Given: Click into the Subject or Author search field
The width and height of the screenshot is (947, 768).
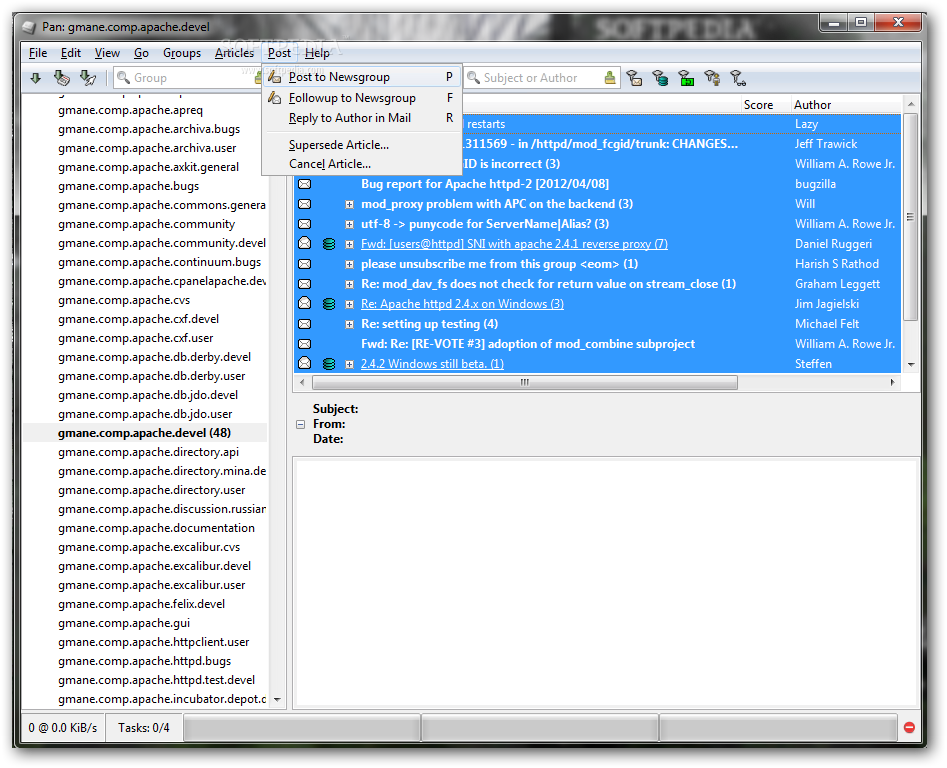Looking at the screenshot, I should pos(541,78).
